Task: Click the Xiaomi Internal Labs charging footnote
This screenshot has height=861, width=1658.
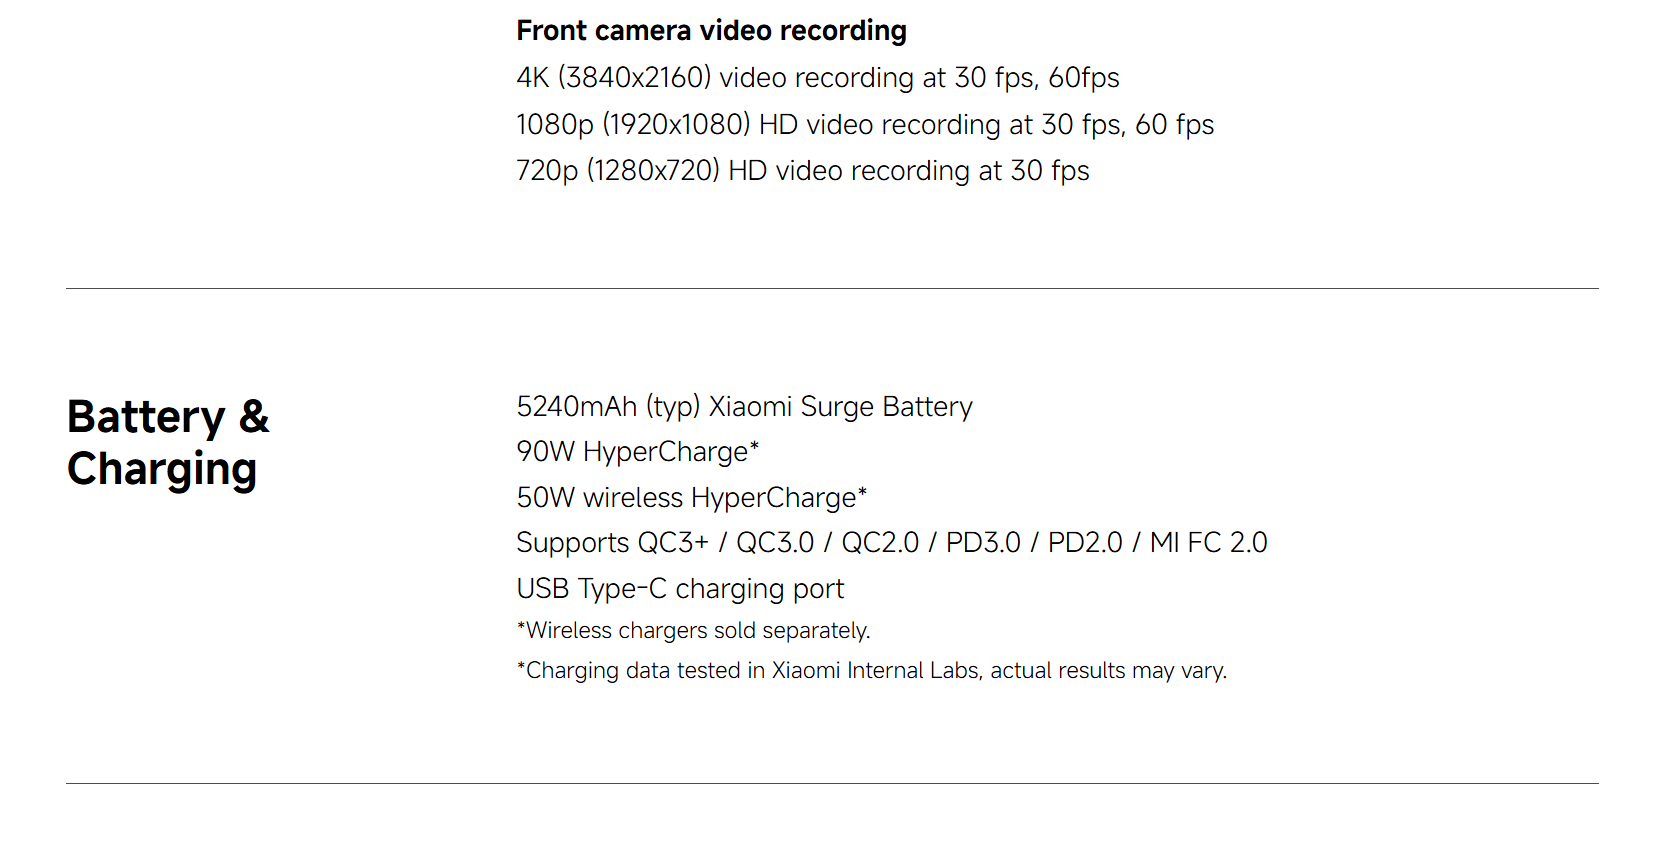Action: coord(871,671)
